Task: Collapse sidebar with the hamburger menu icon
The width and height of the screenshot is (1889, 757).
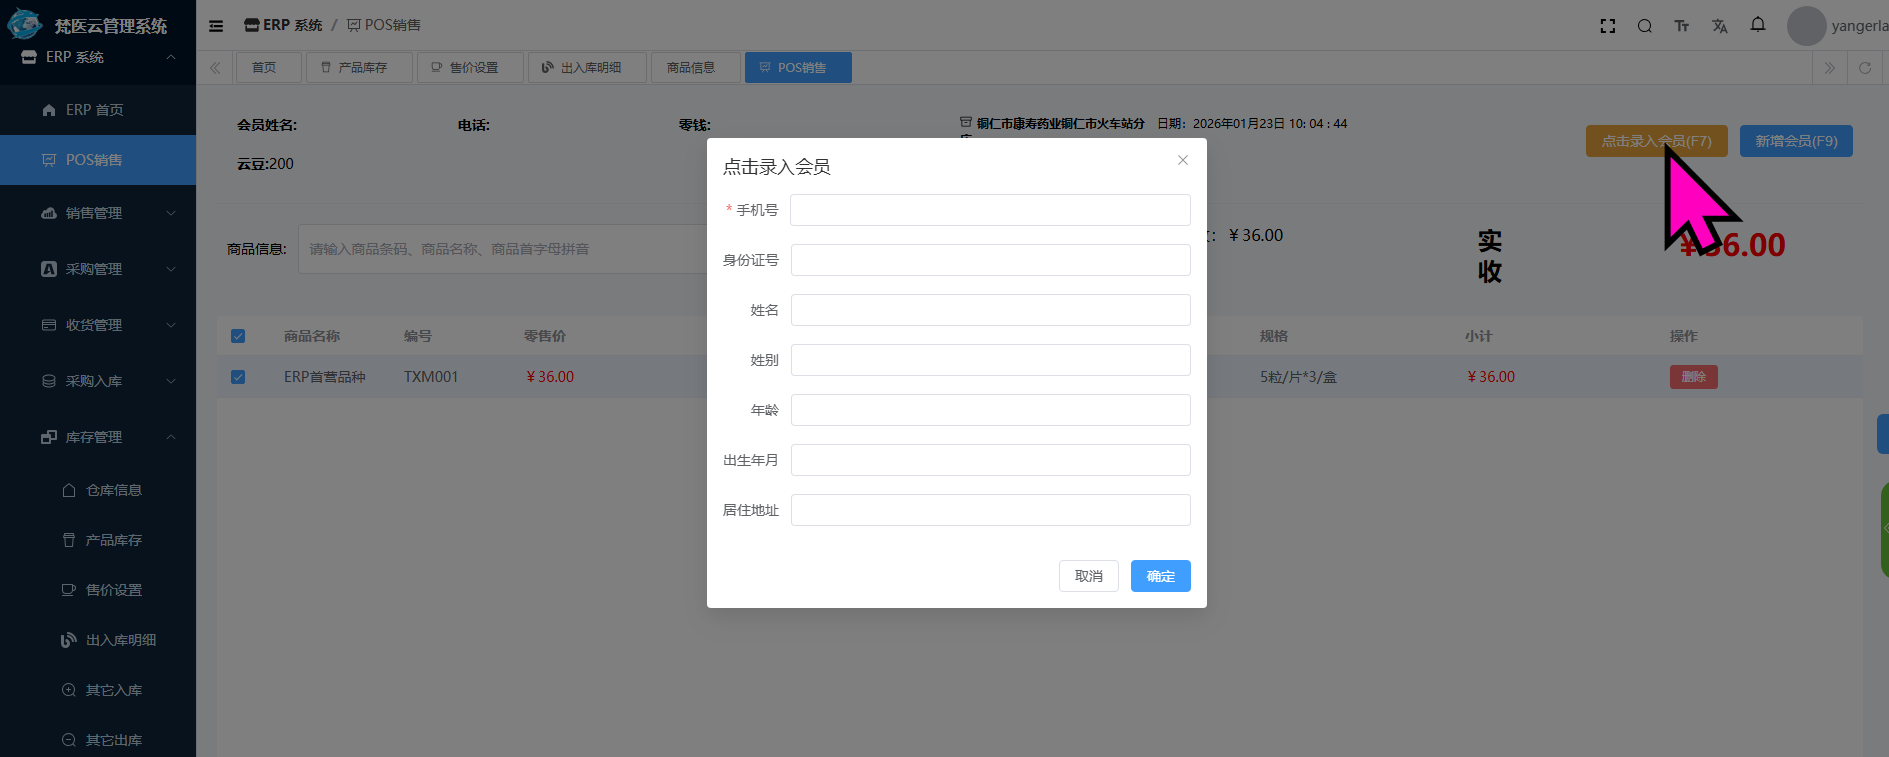Action: pyautogui.click(x=216, y=26)
